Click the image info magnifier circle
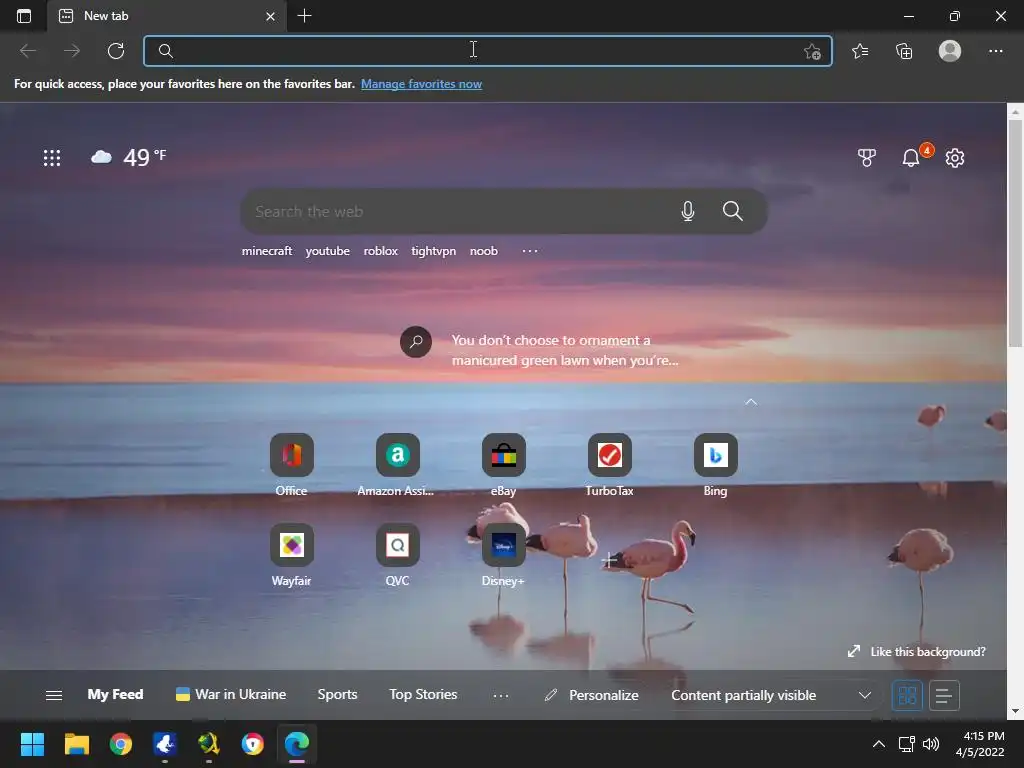This screenshot has height=768, width=1024. [x=415, y=342]
